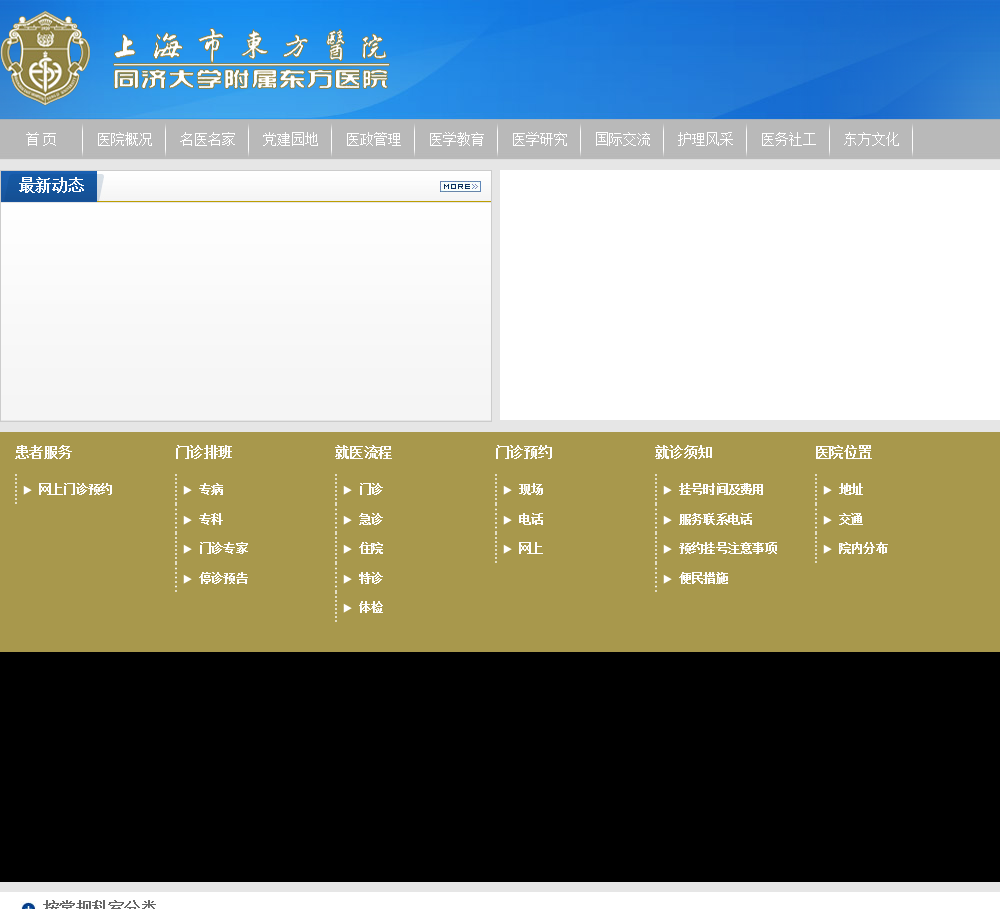Open 电话 appointment link
The height and width of the screenshot is (909, 1000).
coord(531,519)
